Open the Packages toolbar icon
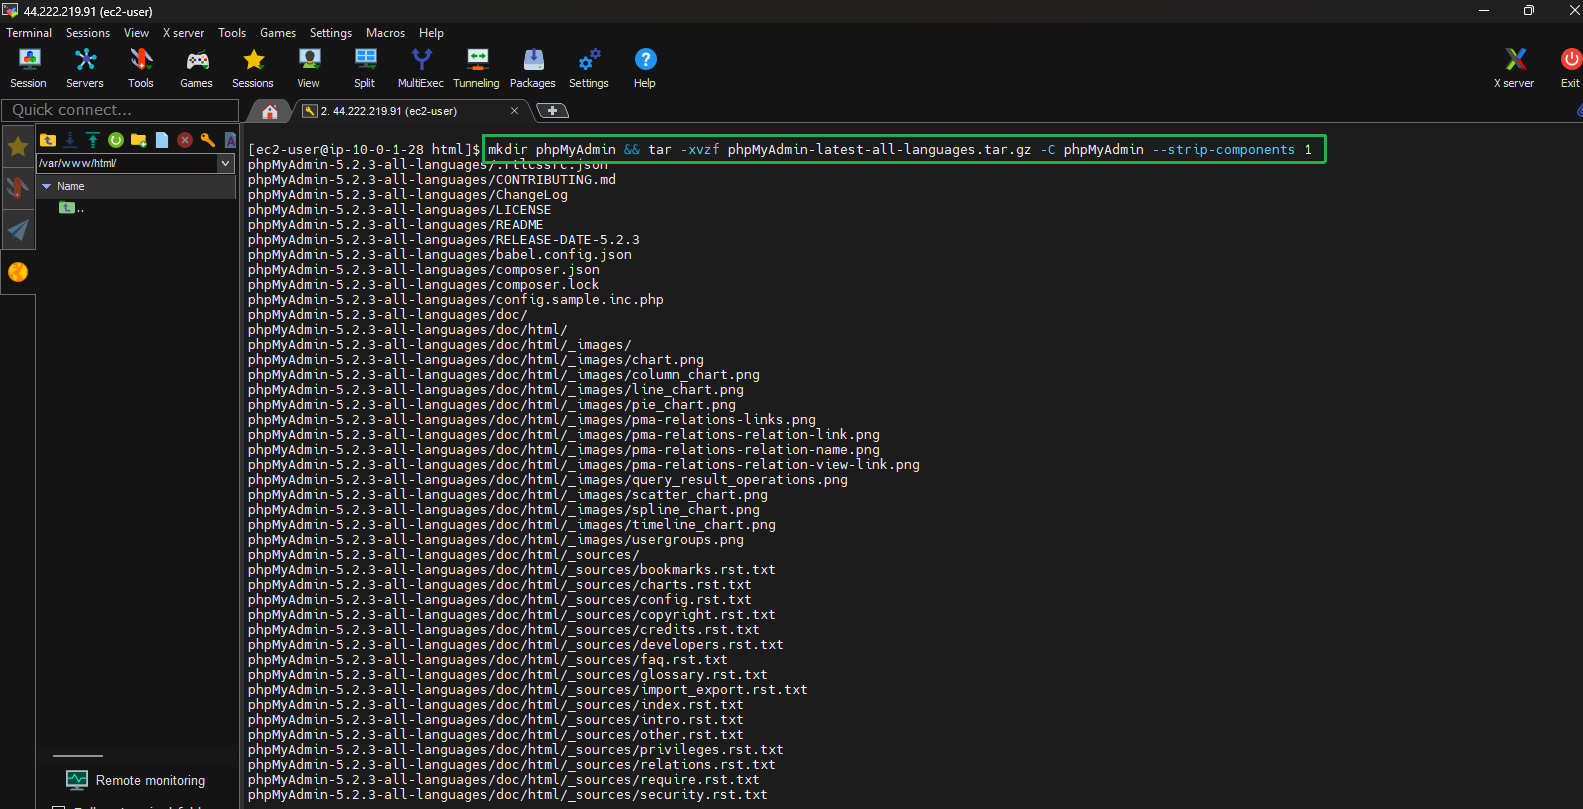The height and width of the screenshot is (809, 1583). click(533, 68)
